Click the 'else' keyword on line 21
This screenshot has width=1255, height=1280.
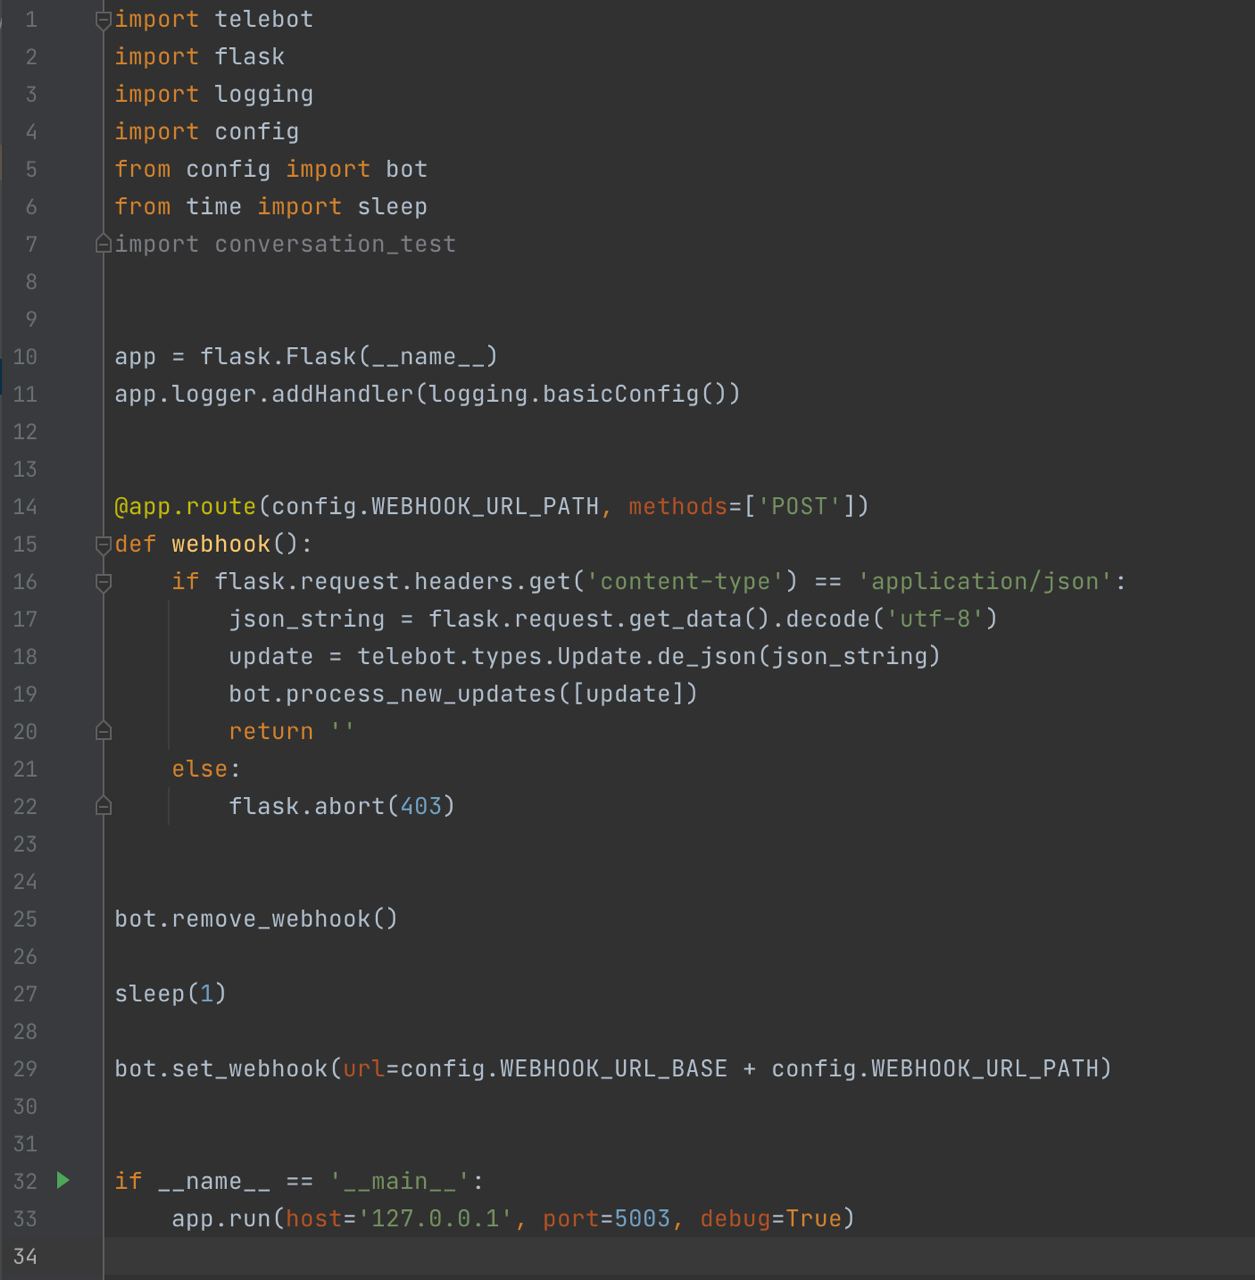click(200, 769)
